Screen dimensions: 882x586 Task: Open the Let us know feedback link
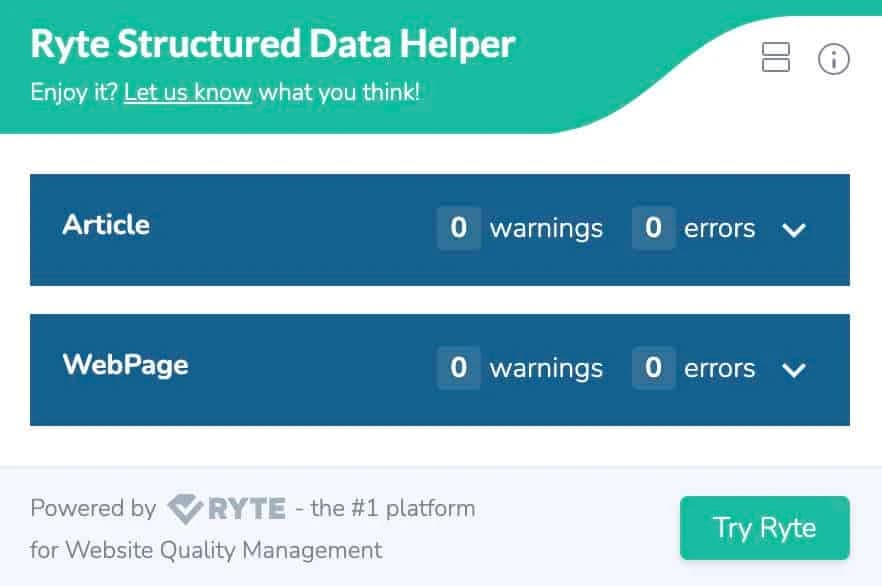click(x=186, y=92)
